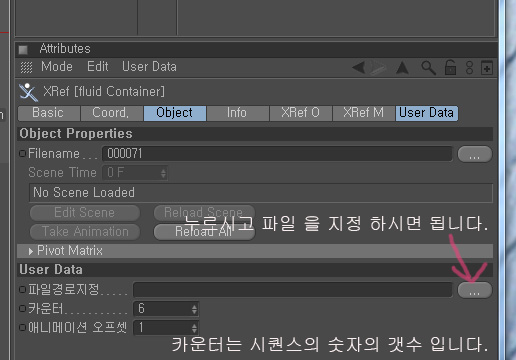The width and height of the screenshot is (516, 360).
Task: Open the Edit menu
Action: tap(98, 67)
